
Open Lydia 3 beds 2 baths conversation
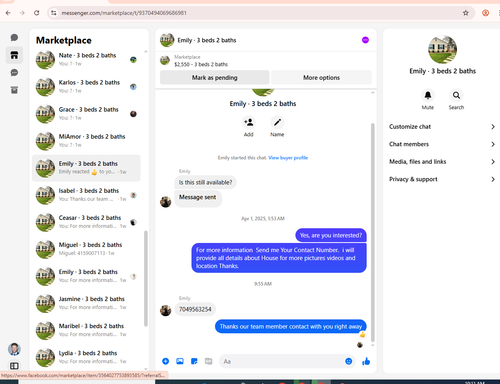87,357
